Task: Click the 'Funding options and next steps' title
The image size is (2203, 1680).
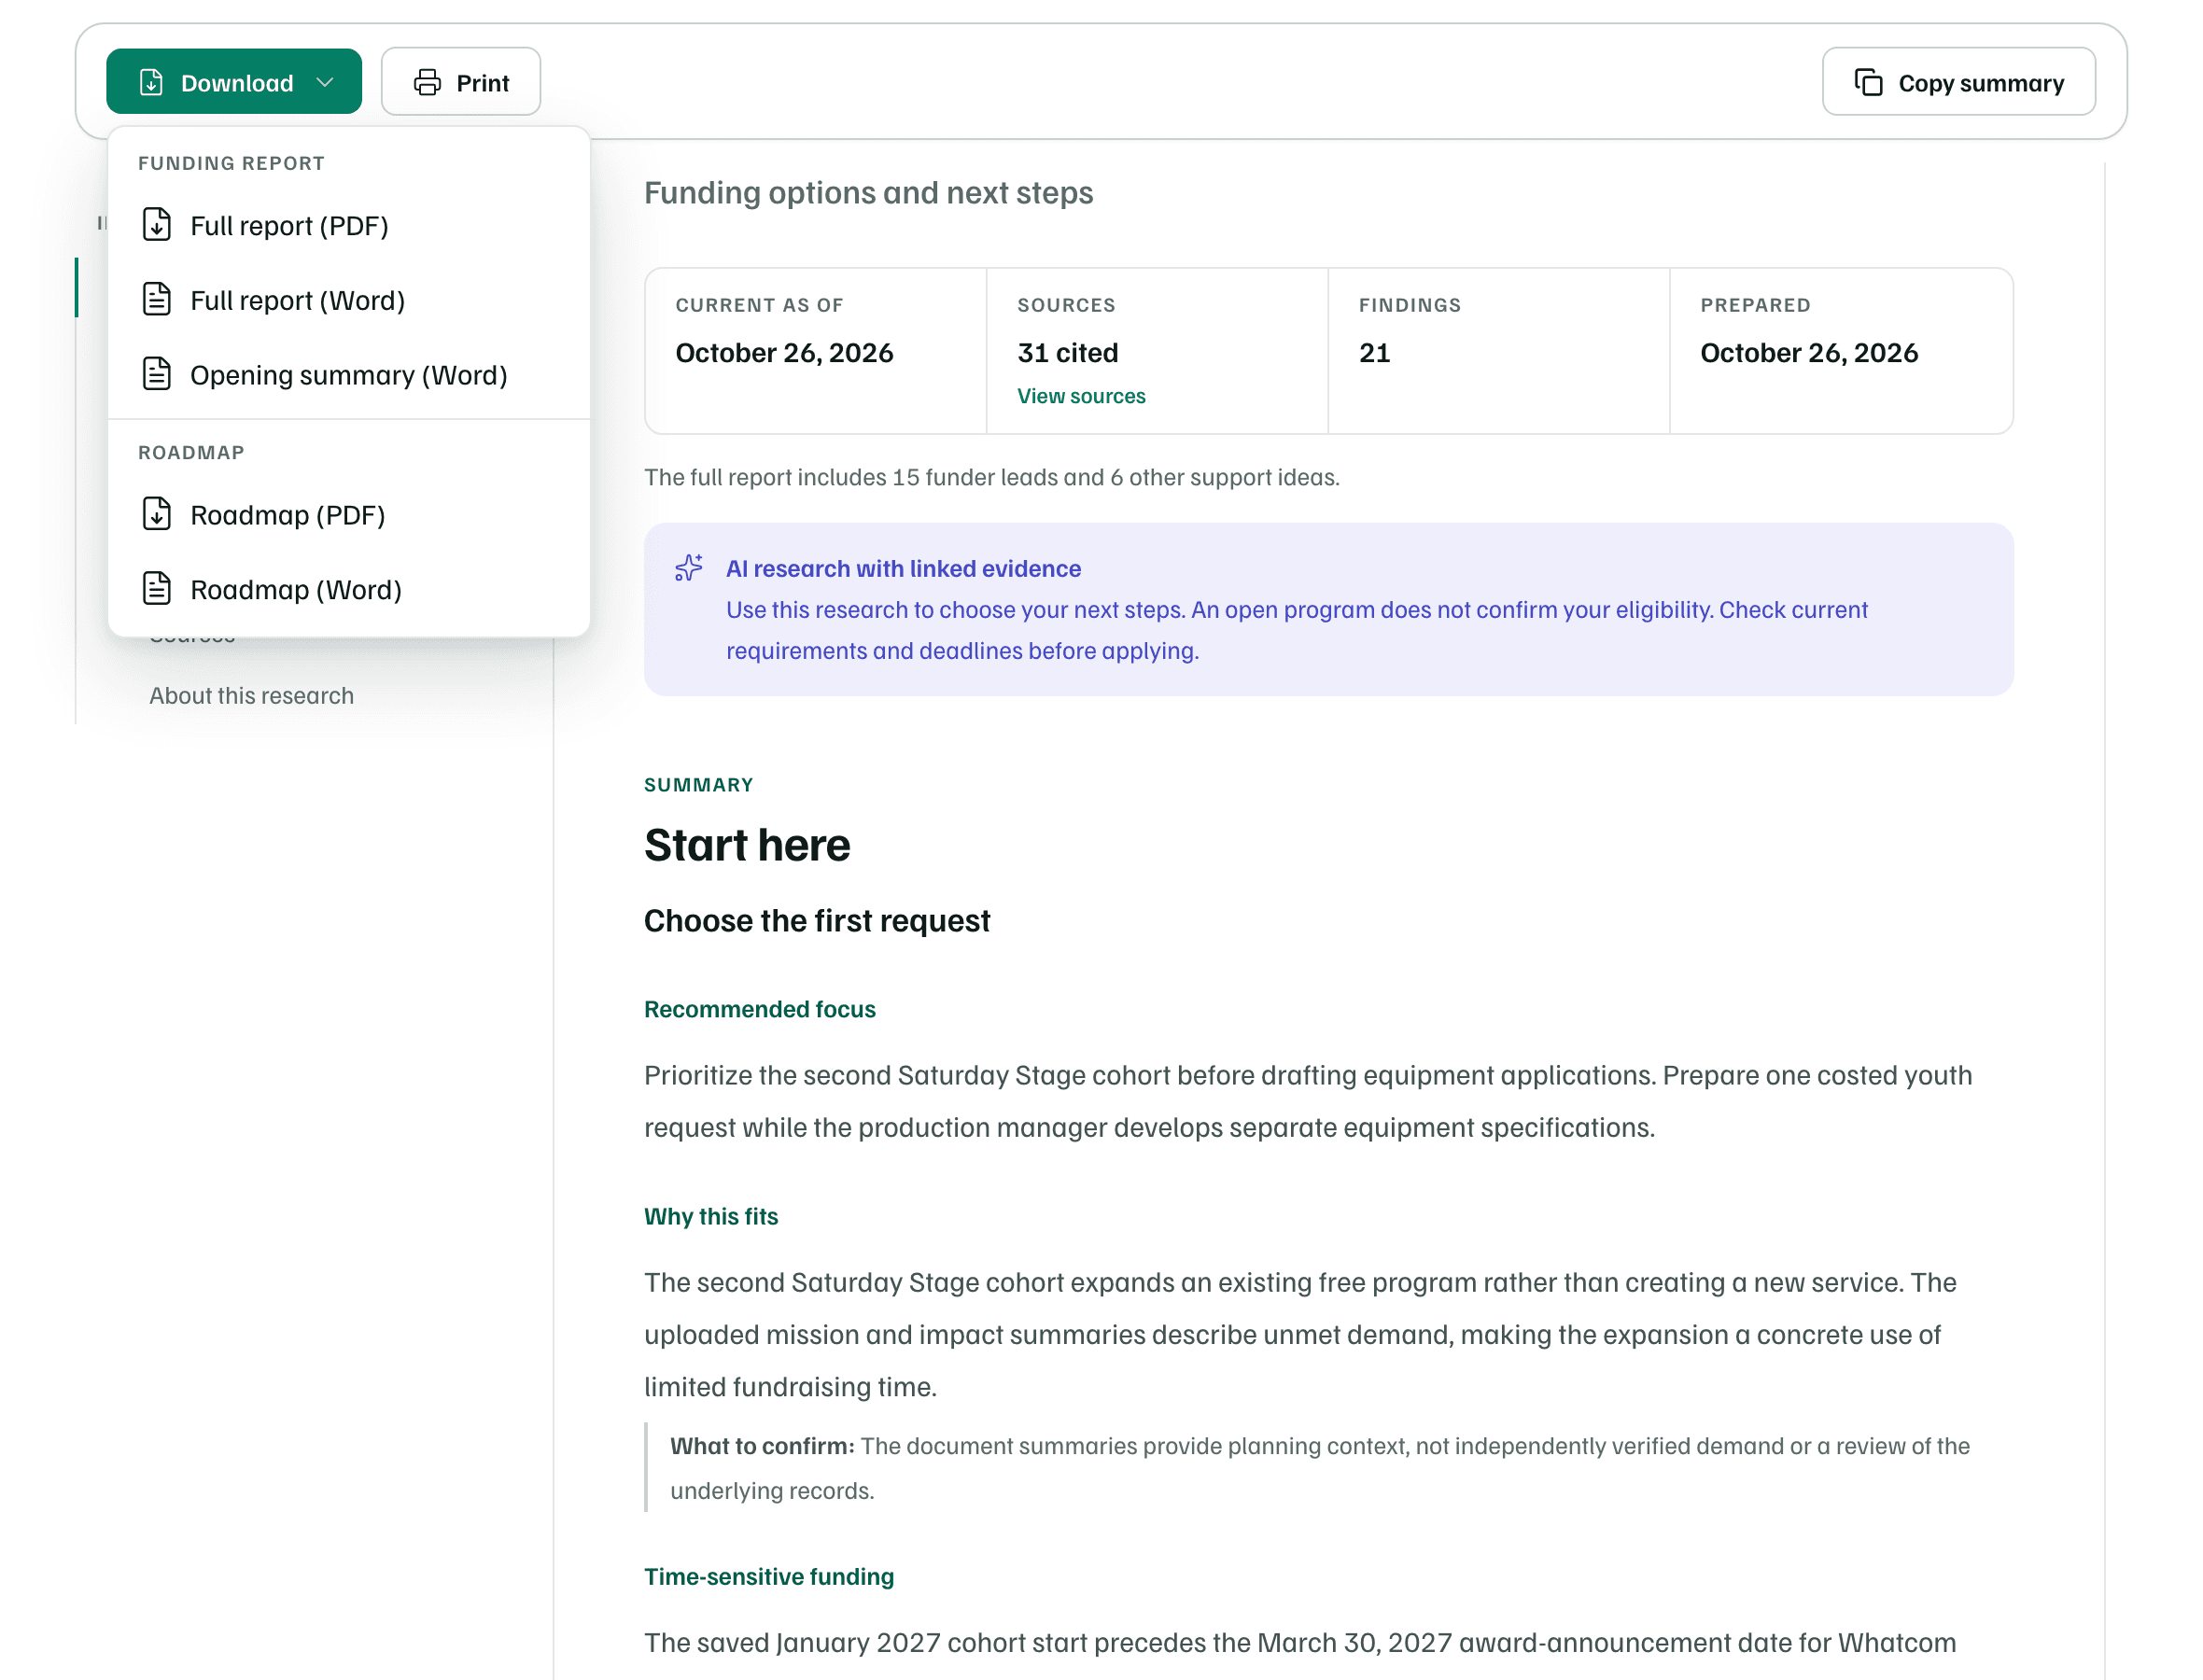Action: tap(868, 192)
